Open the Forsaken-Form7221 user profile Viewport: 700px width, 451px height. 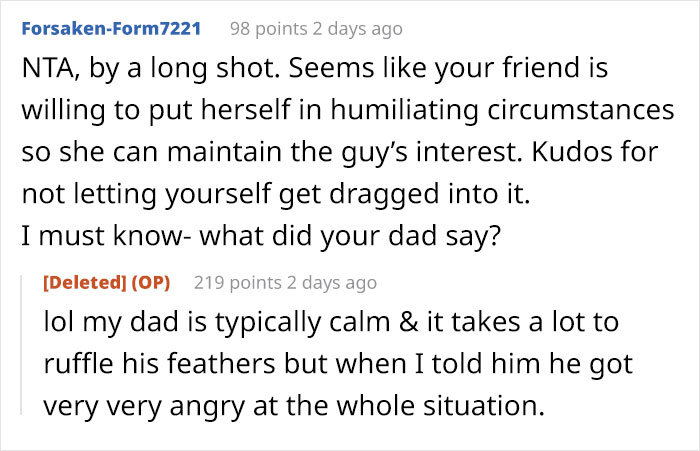click(x=110, y=29)
